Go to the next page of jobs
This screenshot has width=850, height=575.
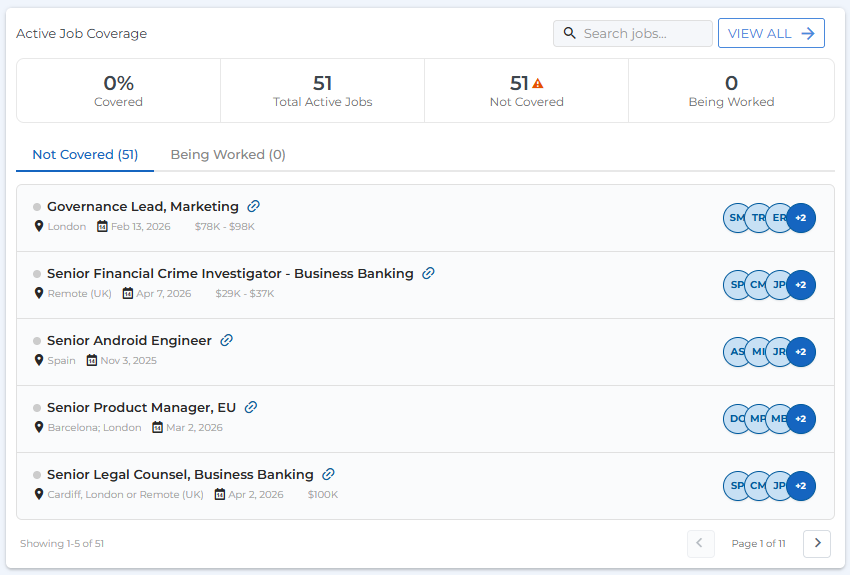tap(817, 543)
